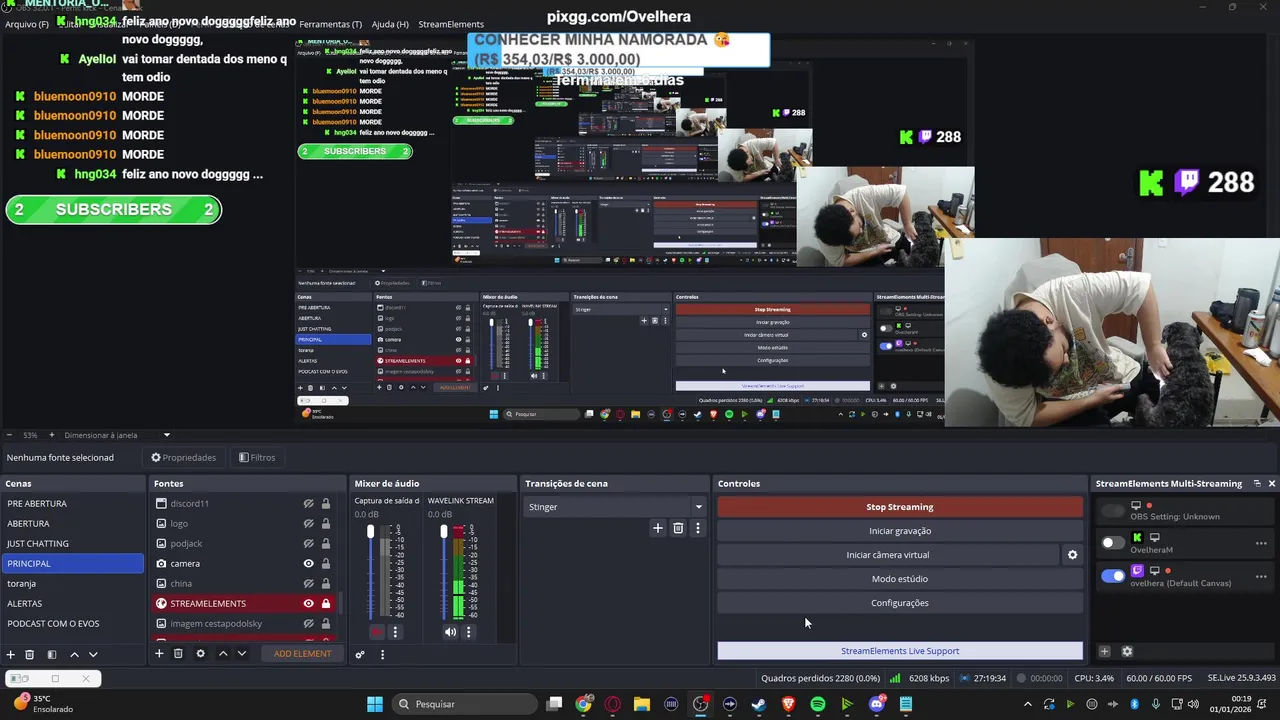Select the JUST CHATTING scene

click(x=72, y=544)
